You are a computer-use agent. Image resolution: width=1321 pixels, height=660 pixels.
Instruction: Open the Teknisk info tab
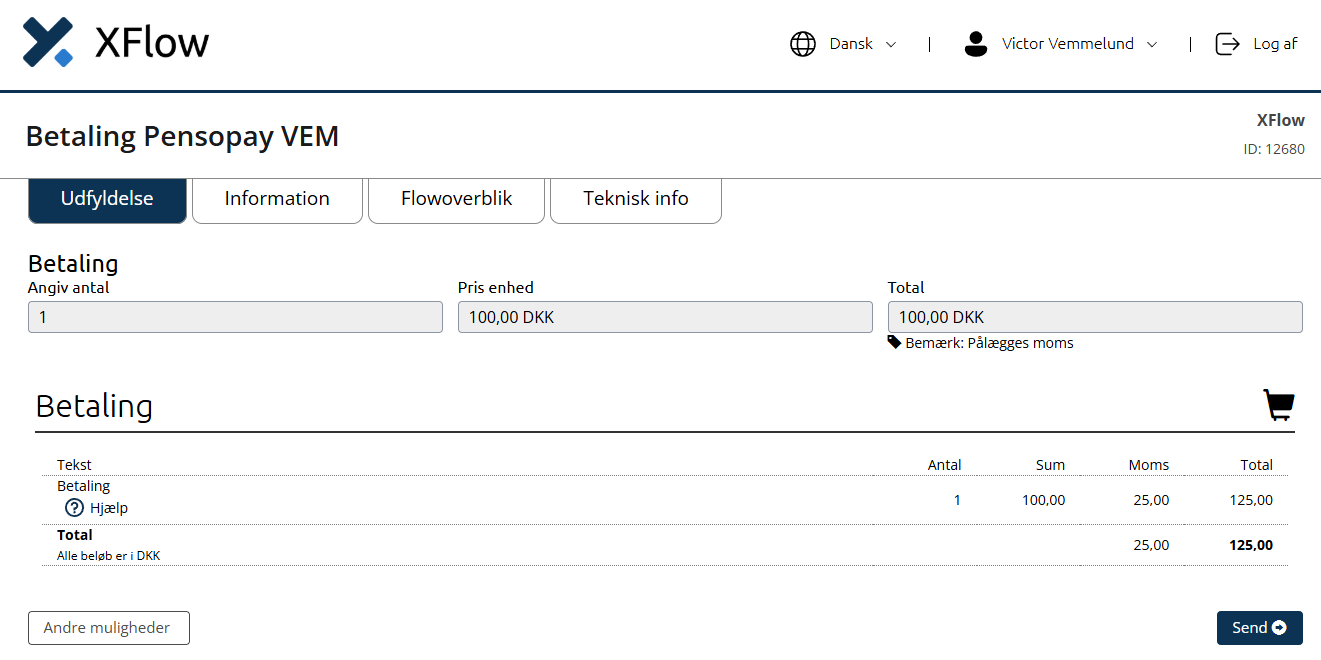[636, 199]
